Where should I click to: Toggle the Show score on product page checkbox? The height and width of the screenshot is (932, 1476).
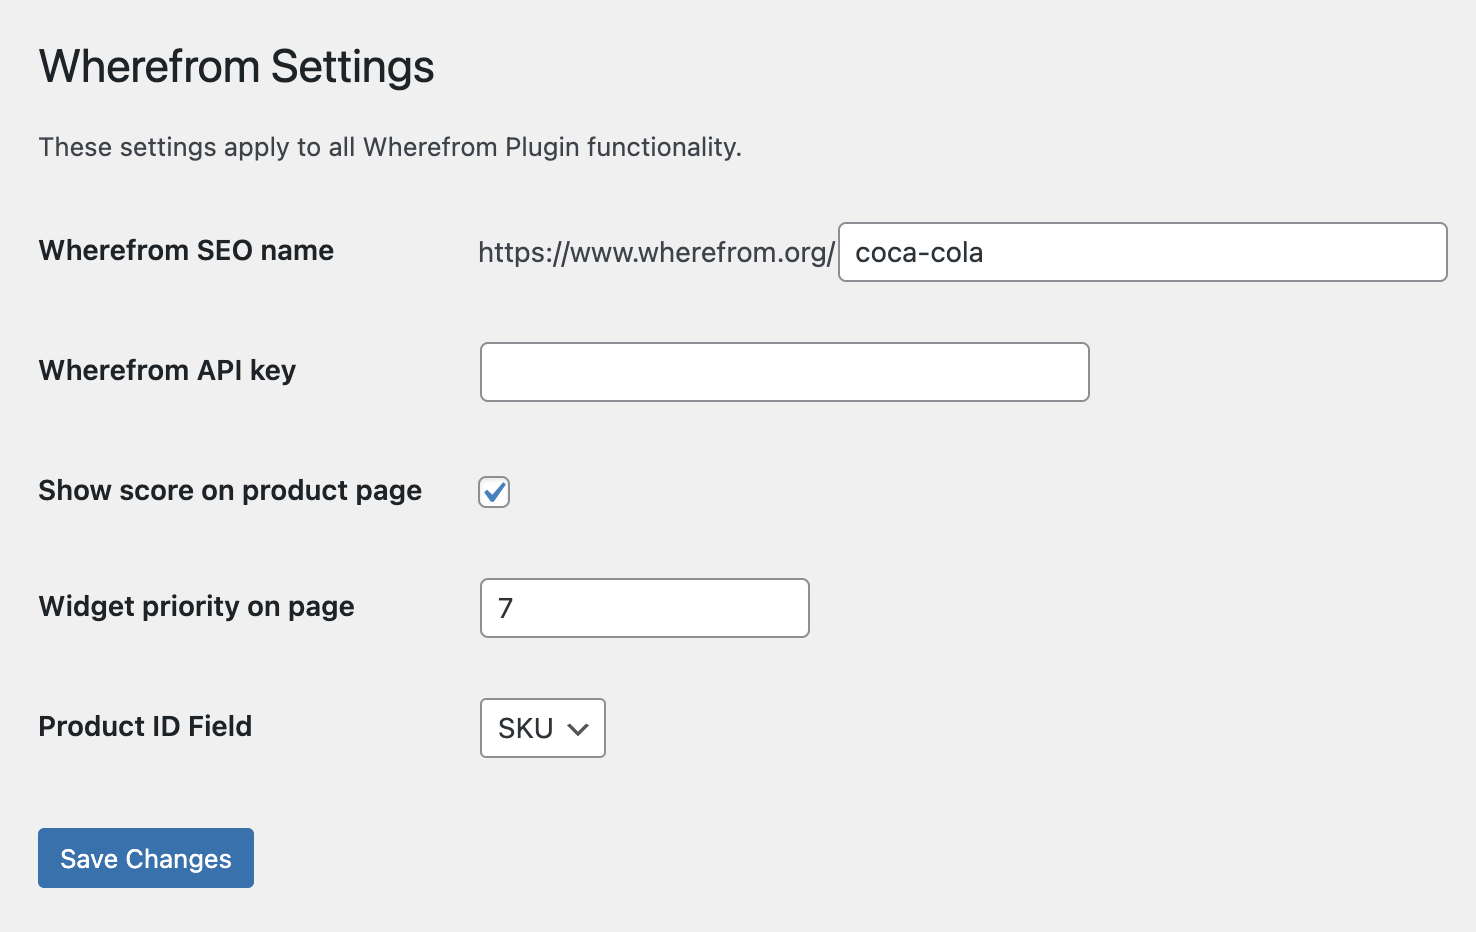point(494,492)
